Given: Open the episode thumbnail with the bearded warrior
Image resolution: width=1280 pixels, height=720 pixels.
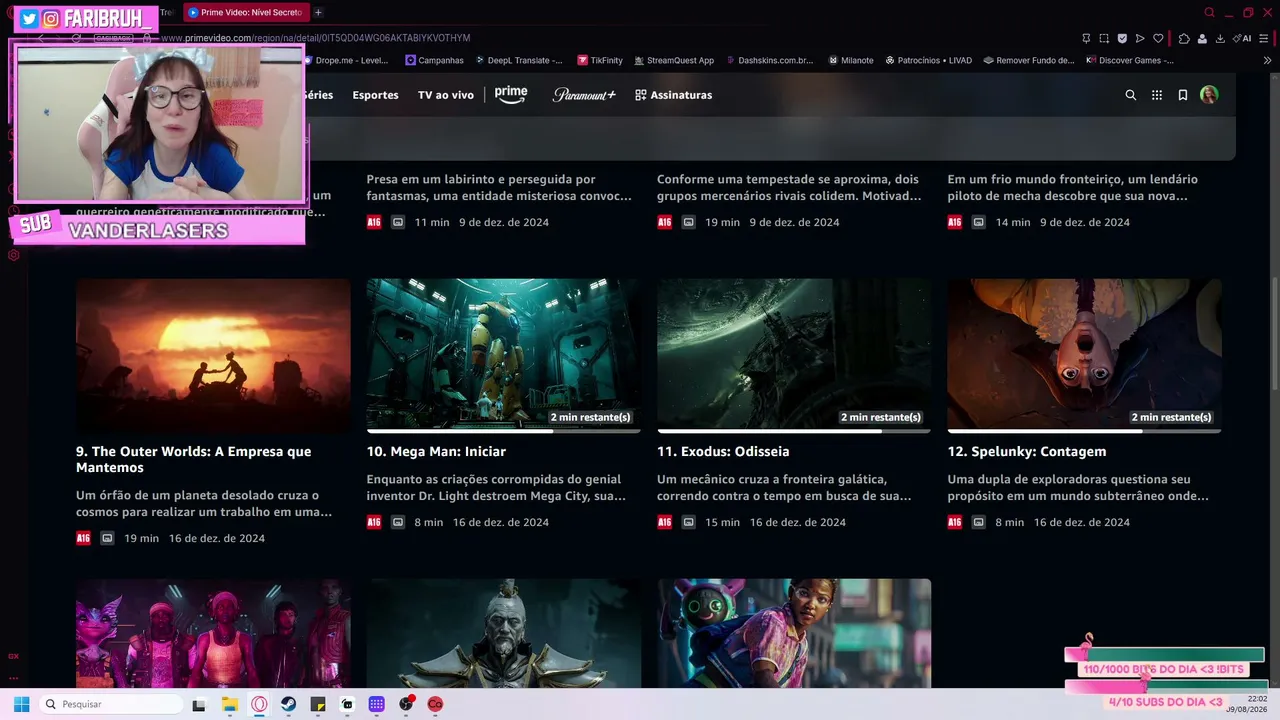Looking at the screenshot, I should (x=504, y=633).
